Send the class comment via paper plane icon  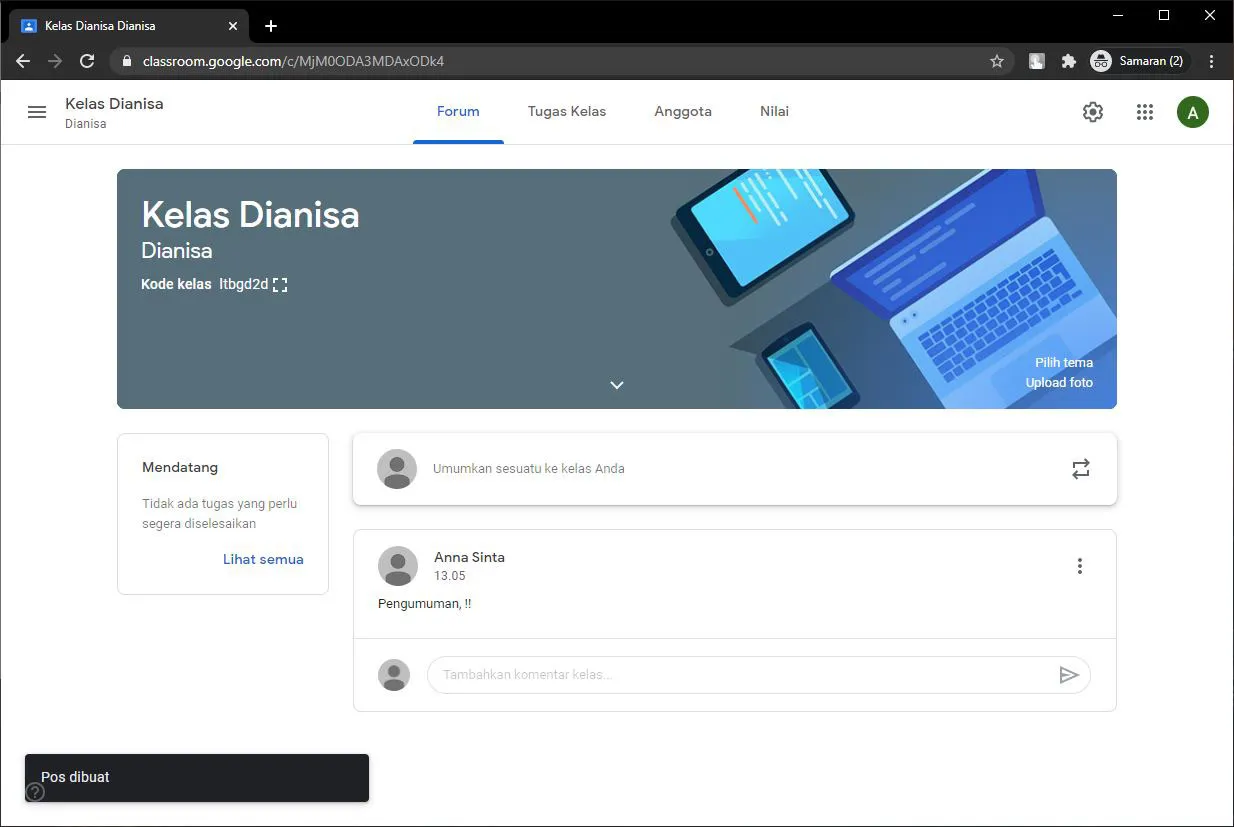coord(1068,674)
